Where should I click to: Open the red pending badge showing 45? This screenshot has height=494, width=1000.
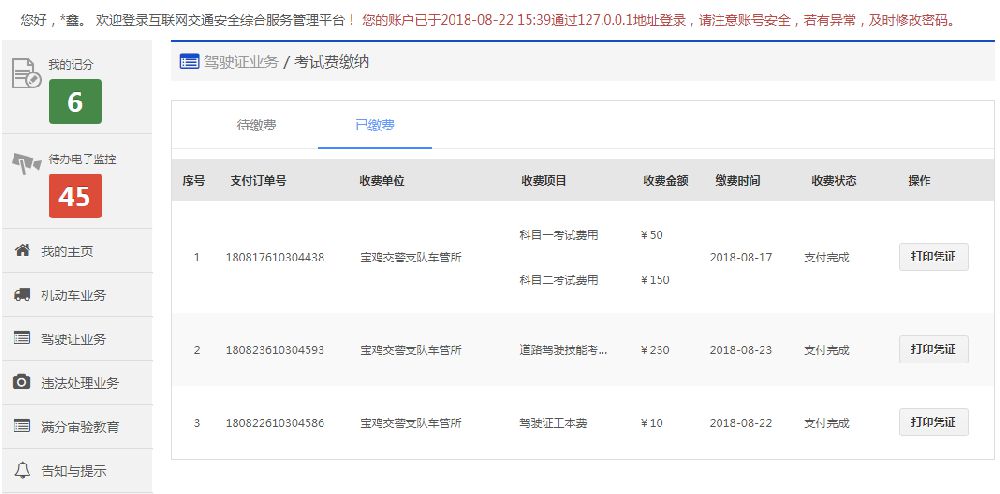[x=75, y=196]
